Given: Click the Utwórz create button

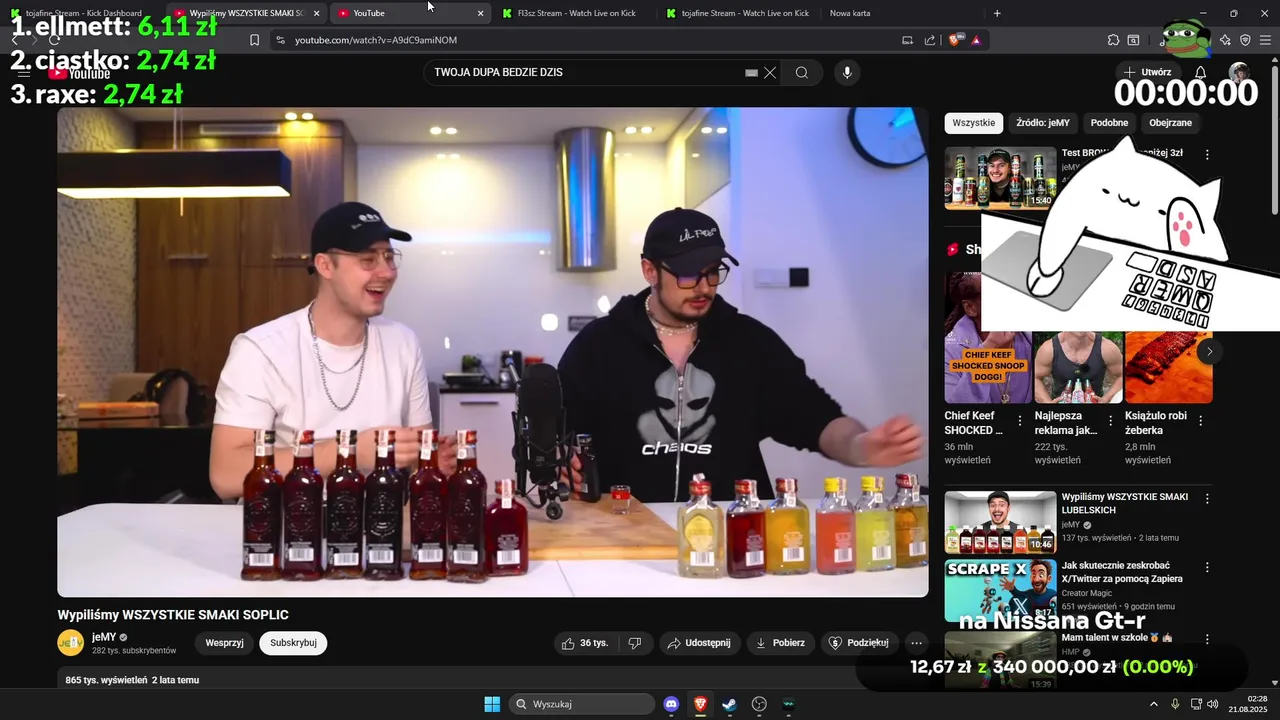Looking at the screenshot, I should pos(1147,72).
